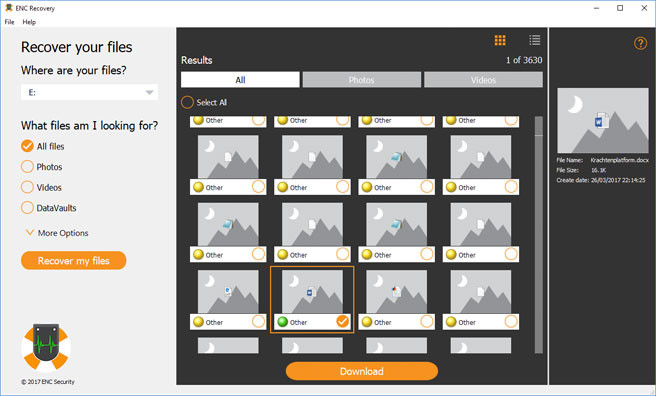Click the '1 of 3630' results counter
Image resolution: width=656 pixels, height=396 pixels.
[x=524, y=60]
